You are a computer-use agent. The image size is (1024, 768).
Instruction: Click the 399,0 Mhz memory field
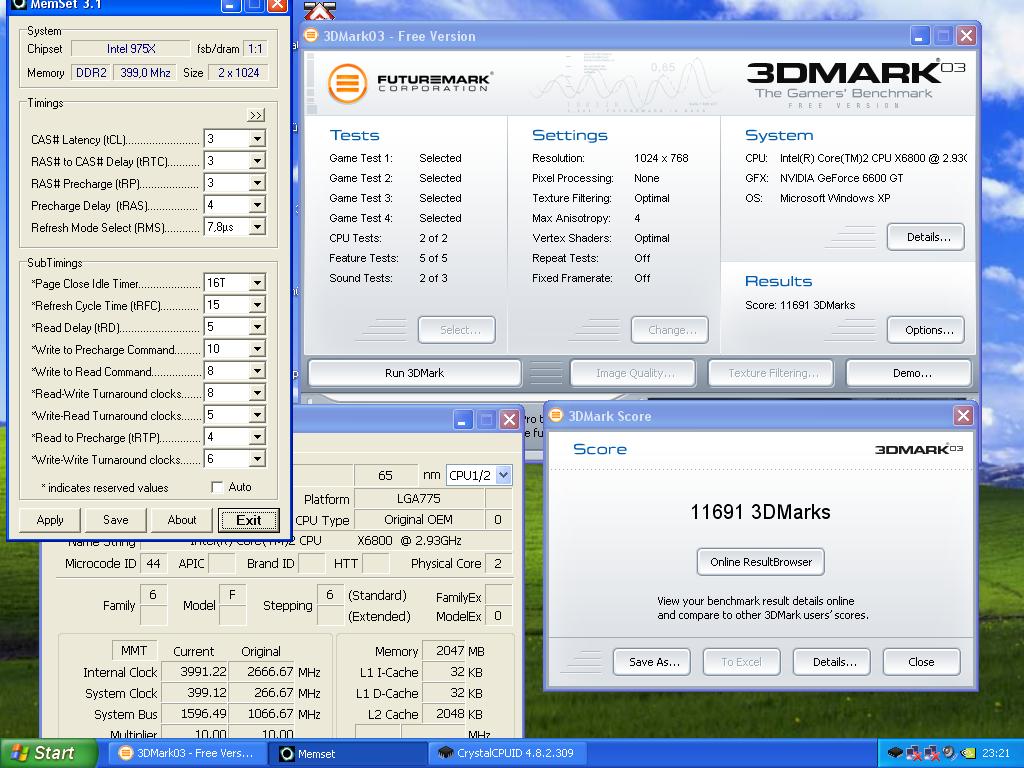tap(145, 72)
